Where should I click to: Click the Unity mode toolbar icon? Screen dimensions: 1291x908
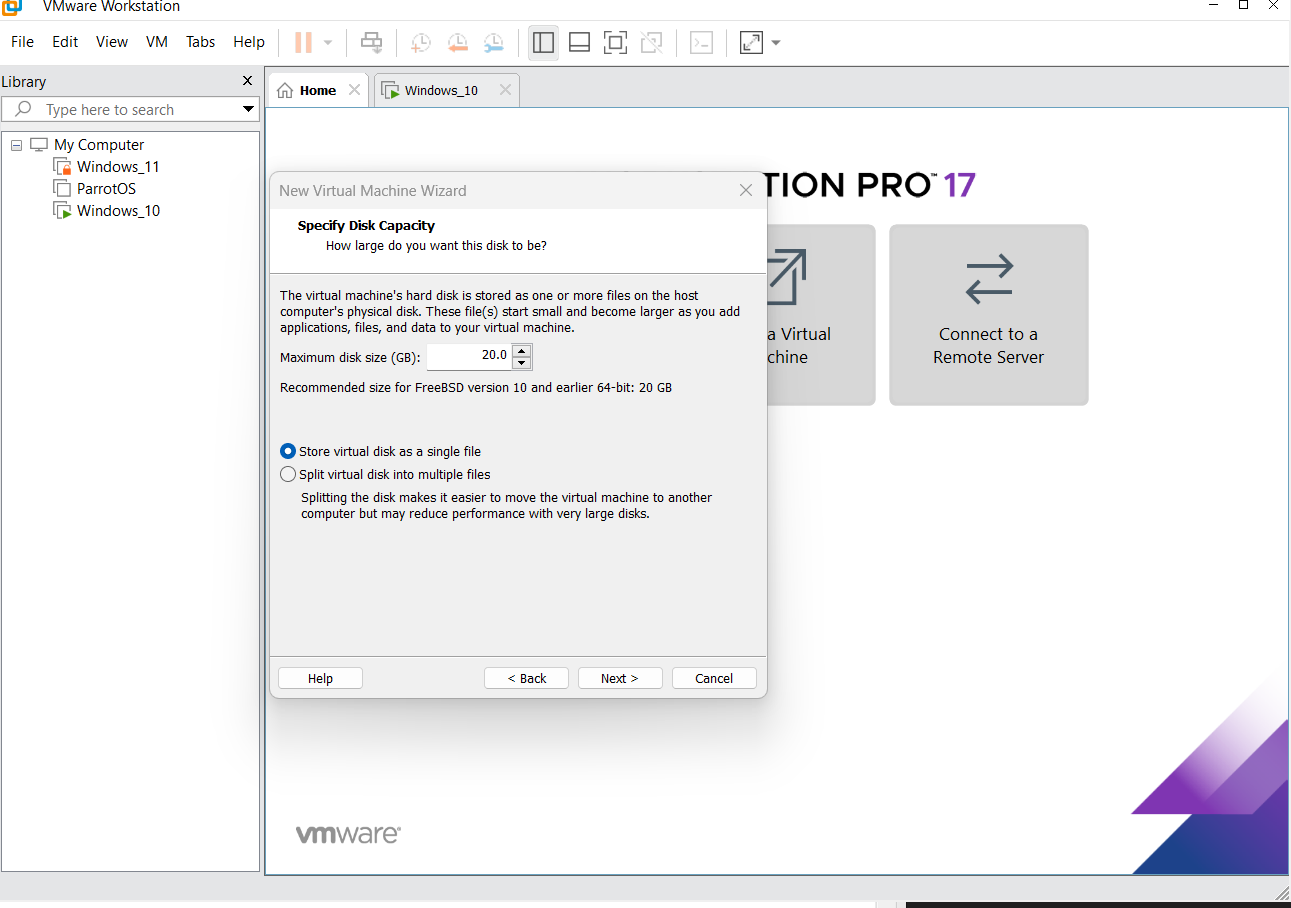tap(651, 42)
